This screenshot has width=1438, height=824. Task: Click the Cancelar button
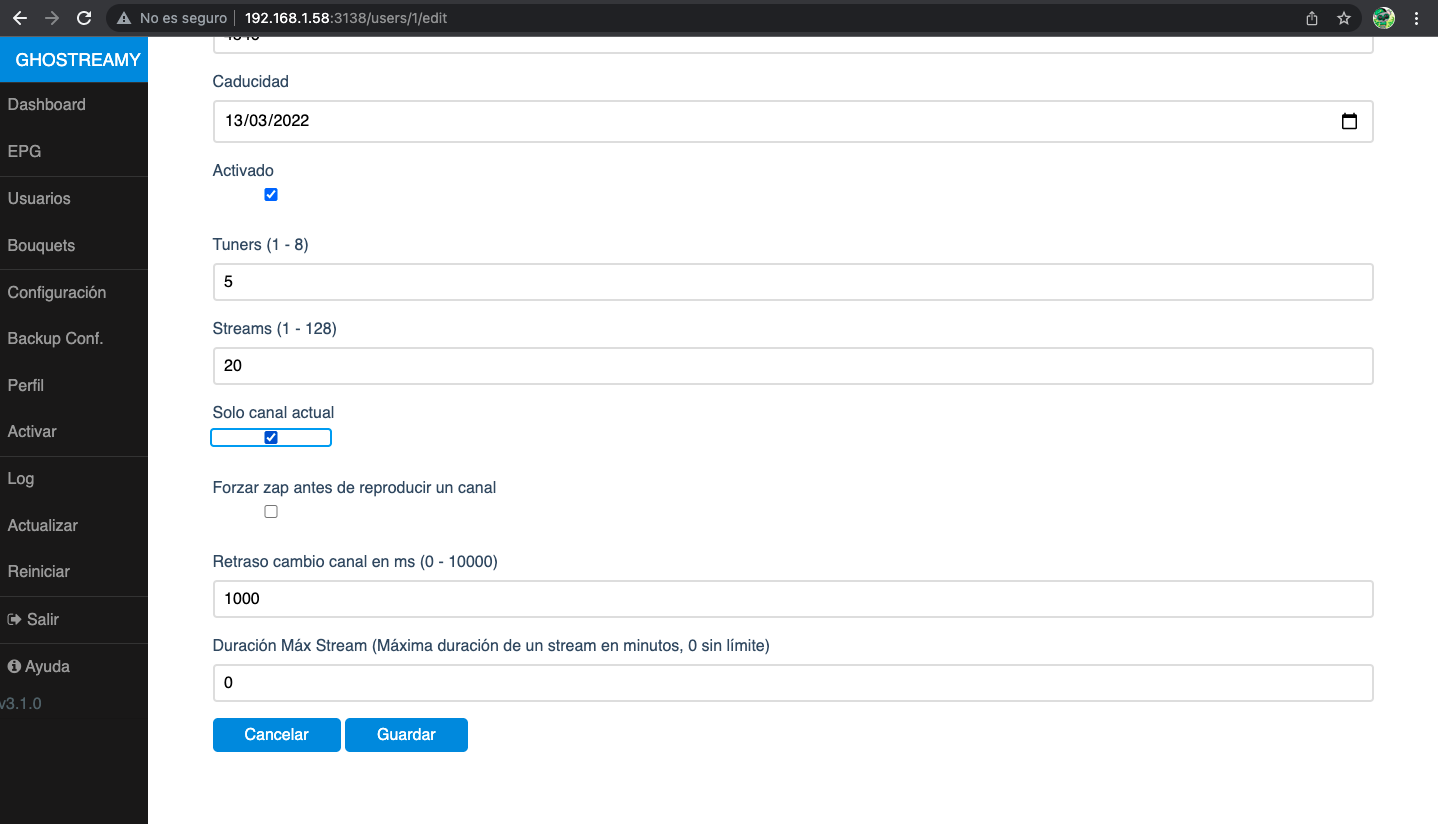[x=276, y=735]
